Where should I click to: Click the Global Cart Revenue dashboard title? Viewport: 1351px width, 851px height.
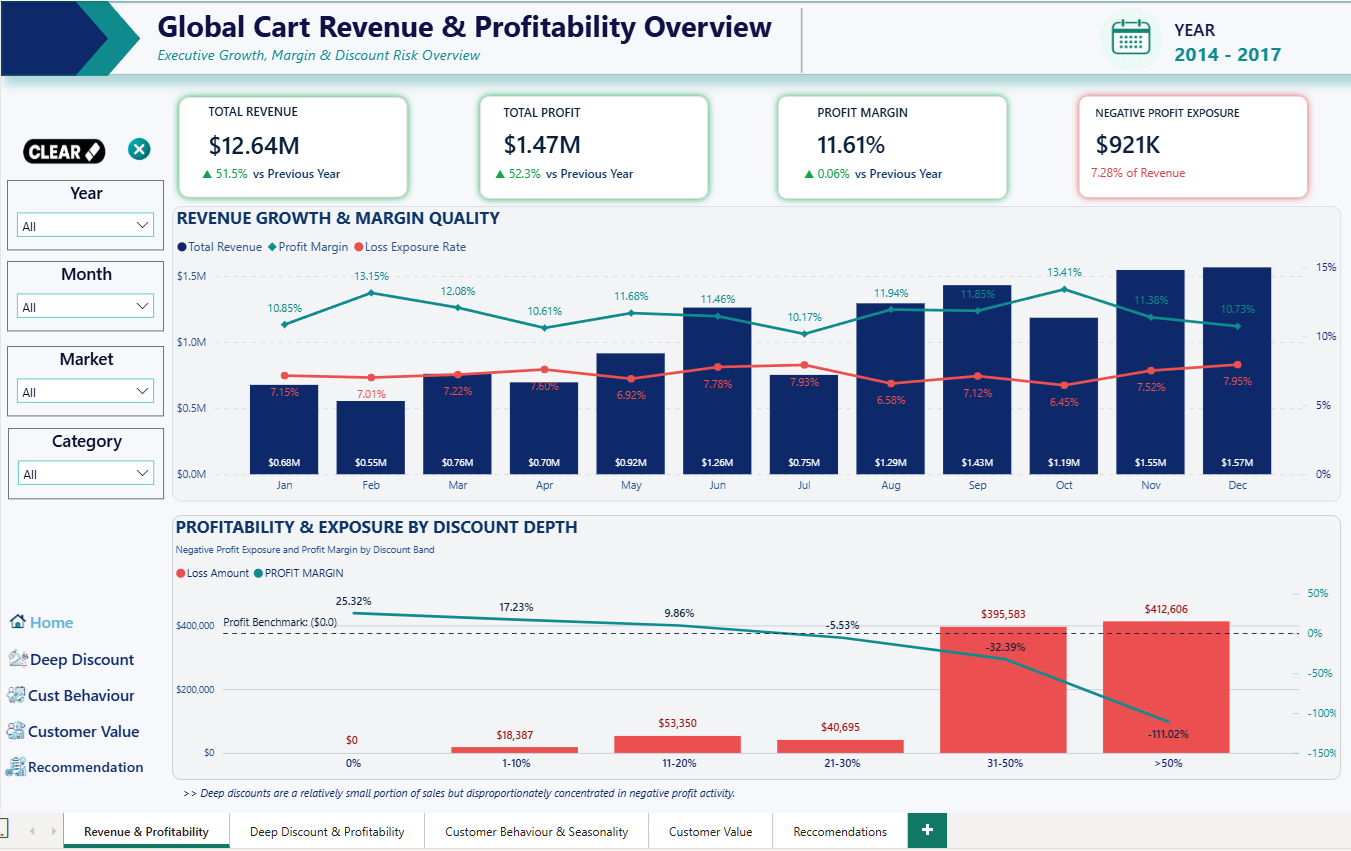[x=465, y=27]
